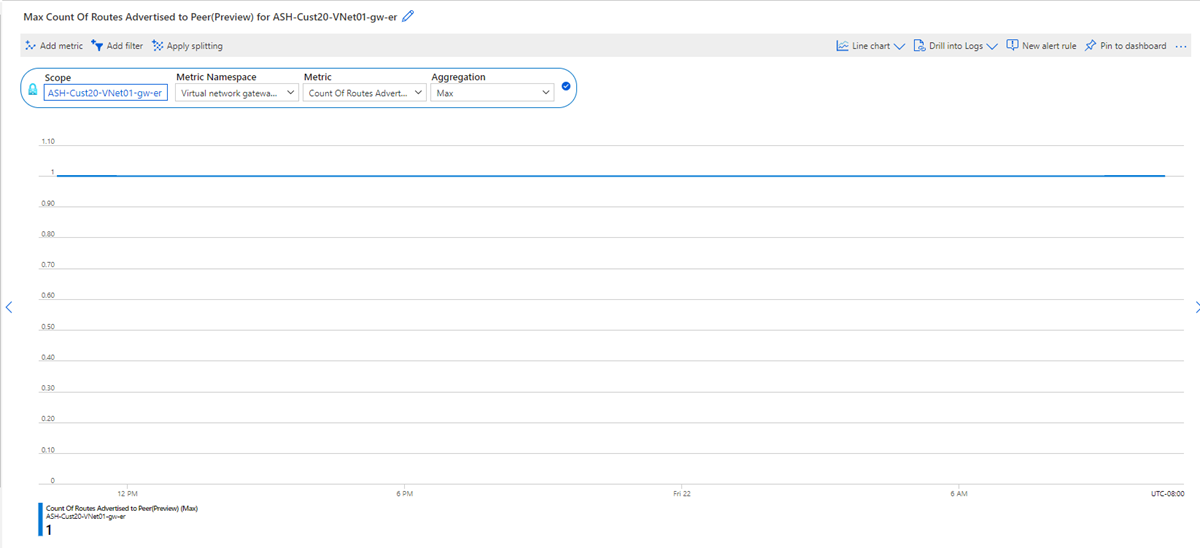
Task: Open the Metric dropdown list
Action: coord(366,92)
